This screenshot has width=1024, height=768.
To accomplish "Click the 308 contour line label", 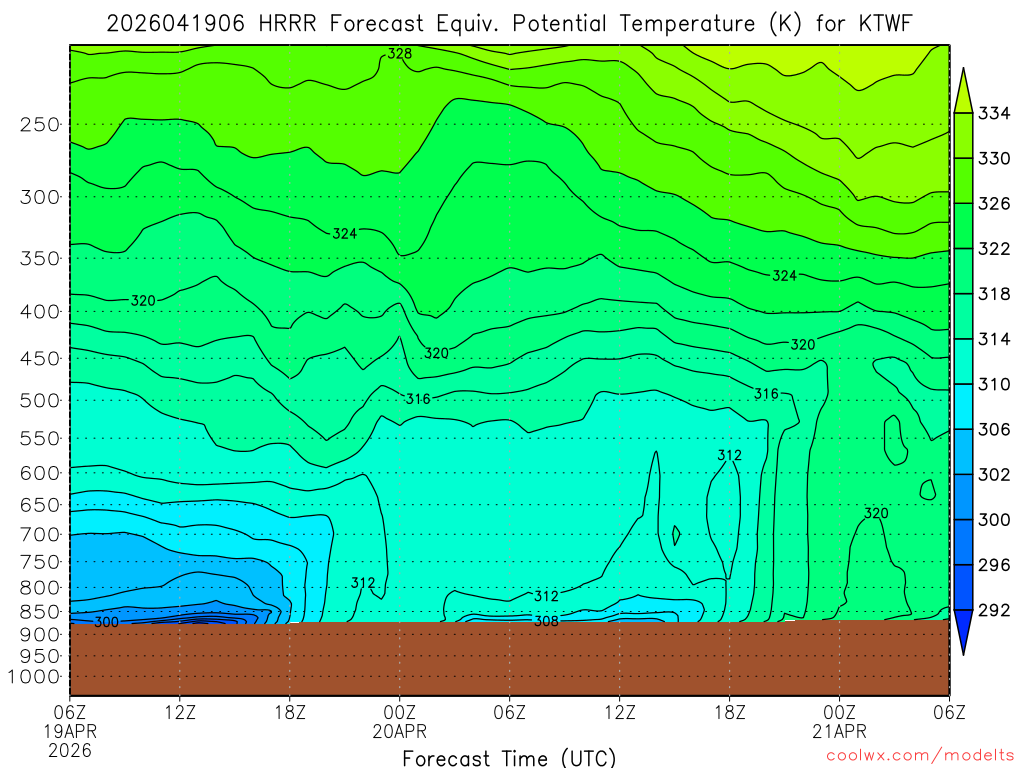I will coord(546,621).
